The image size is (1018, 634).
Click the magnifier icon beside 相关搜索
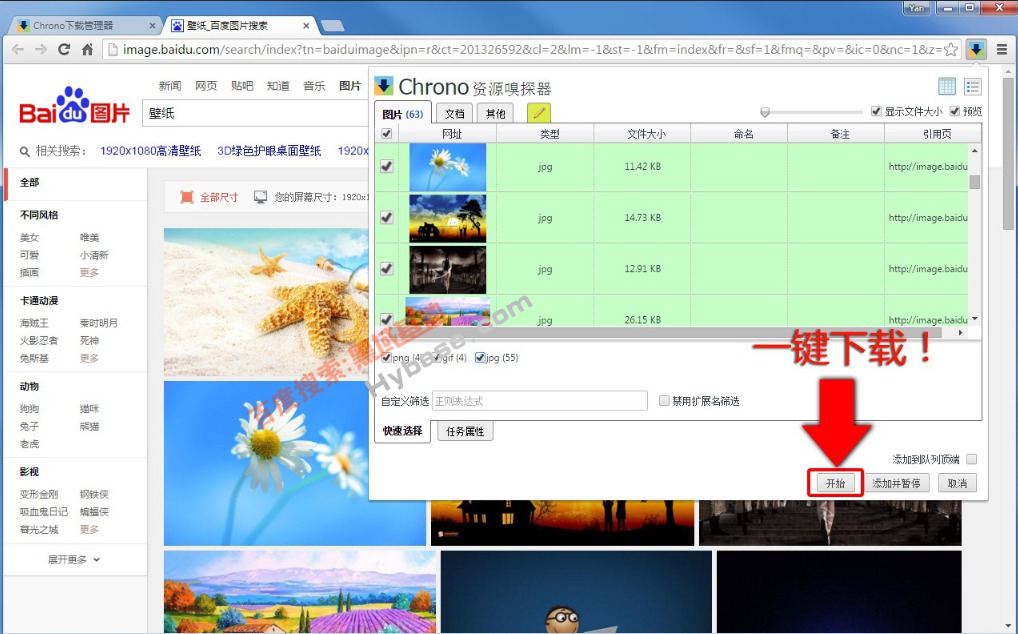pos(25,151)
